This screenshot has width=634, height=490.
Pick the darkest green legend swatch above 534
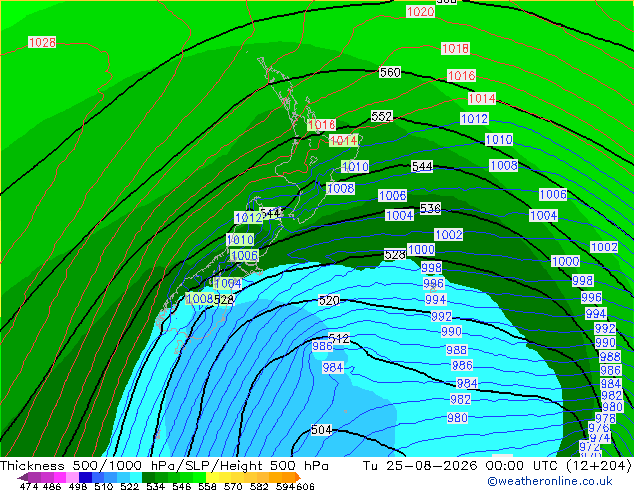[148, 477]
